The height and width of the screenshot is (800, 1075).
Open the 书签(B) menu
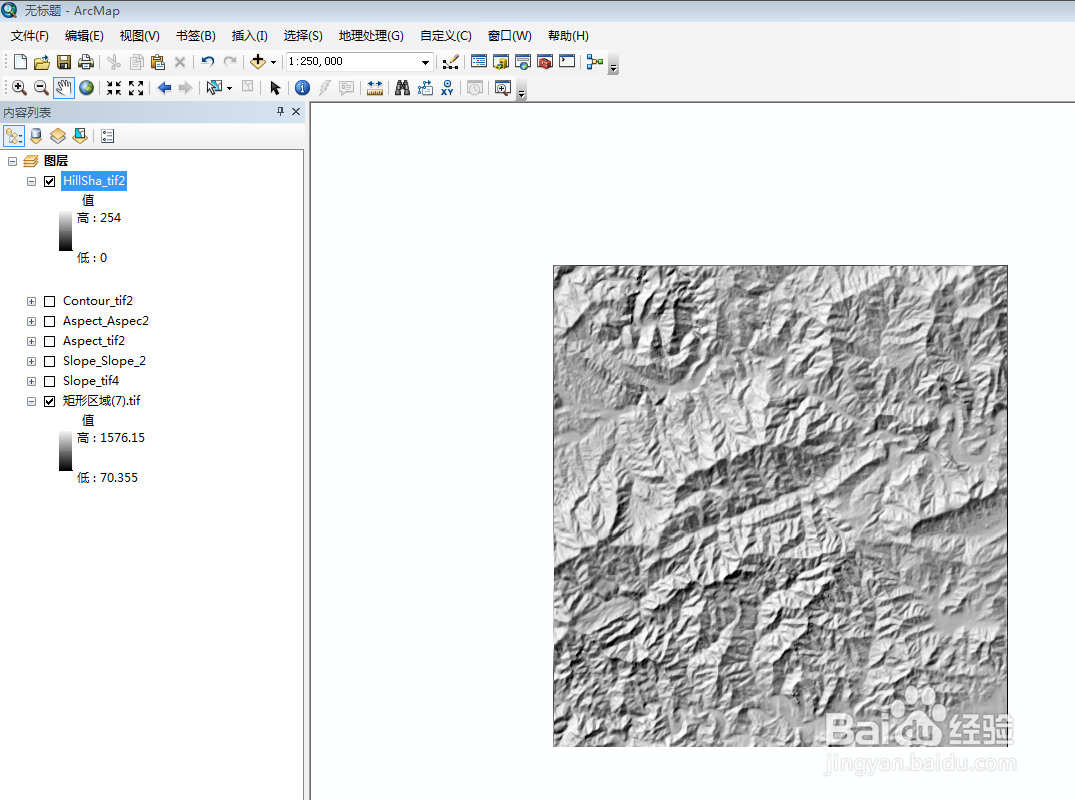coord(195,36)
